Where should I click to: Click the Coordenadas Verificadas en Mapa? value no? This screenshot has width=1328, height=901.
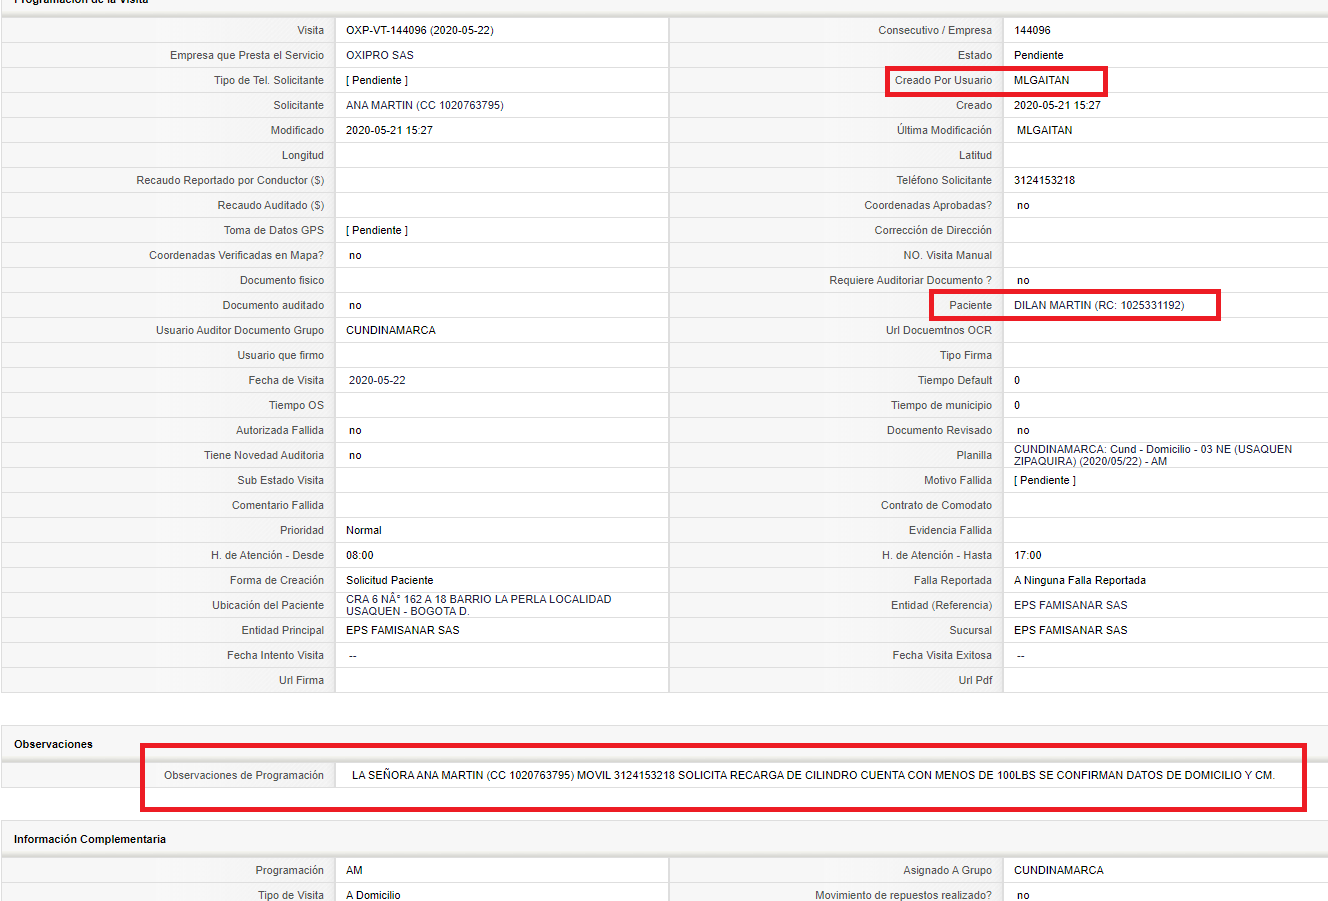(355, 255)
